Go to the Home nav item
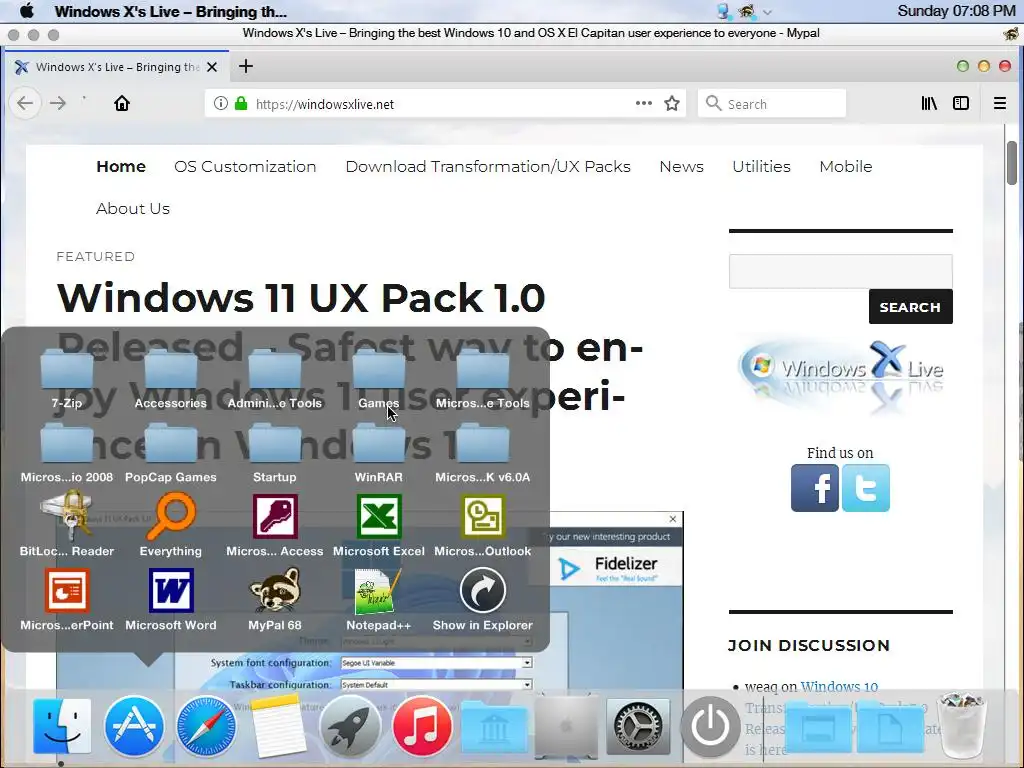Image resolution: width=1024 pixels, height=768 pixels. [121, 167]
